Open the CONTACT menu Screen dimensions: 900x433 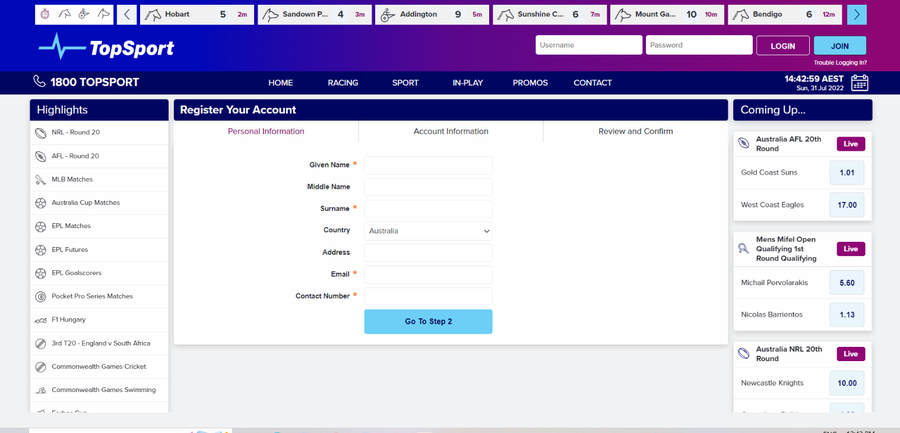(x=592, y=83)
